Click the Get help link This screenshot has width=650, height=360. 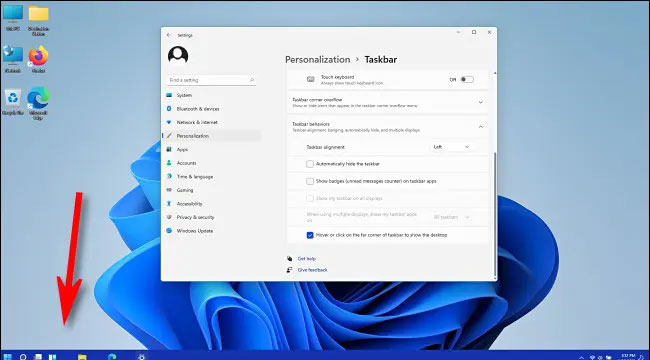pos(307,259)
